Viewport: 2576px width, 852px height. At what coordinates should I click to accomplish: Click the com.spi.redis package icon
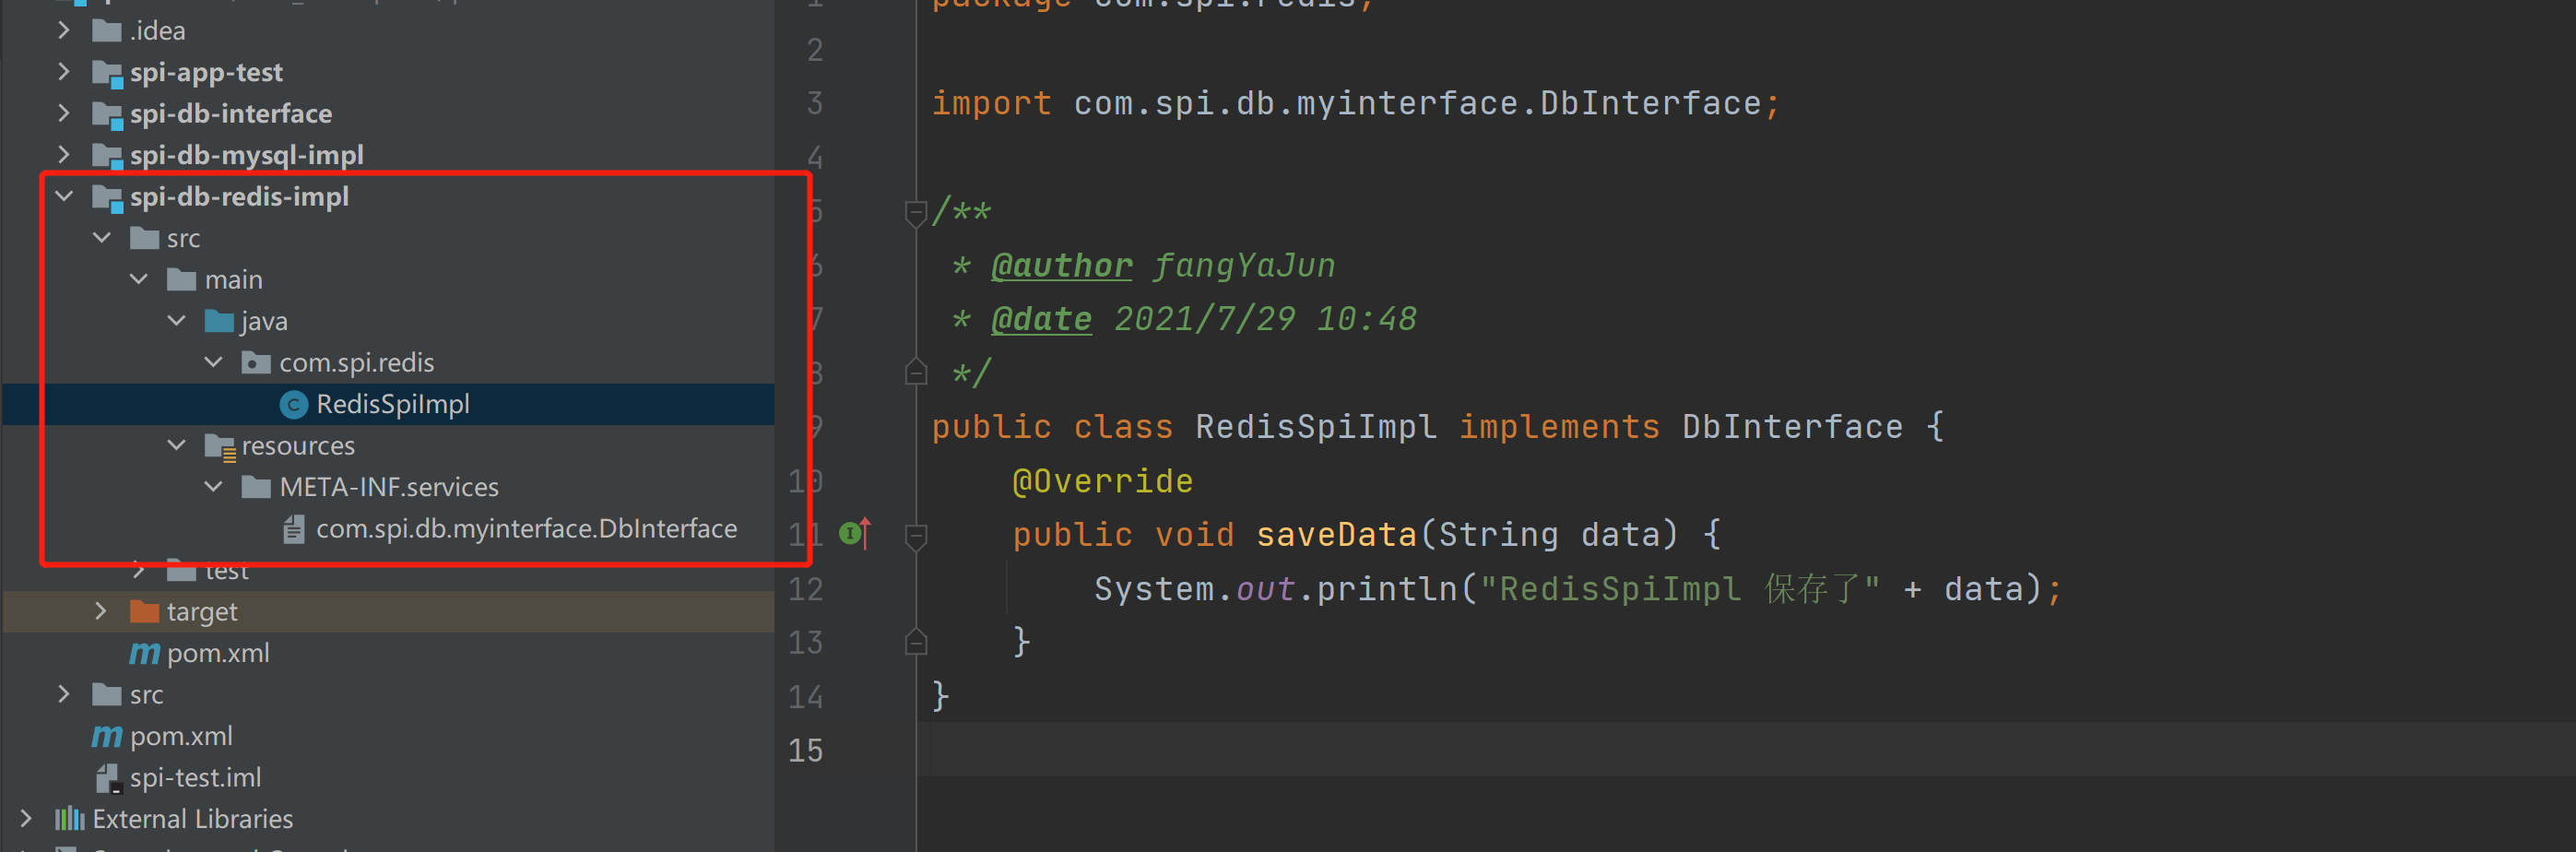click(256, 362)
